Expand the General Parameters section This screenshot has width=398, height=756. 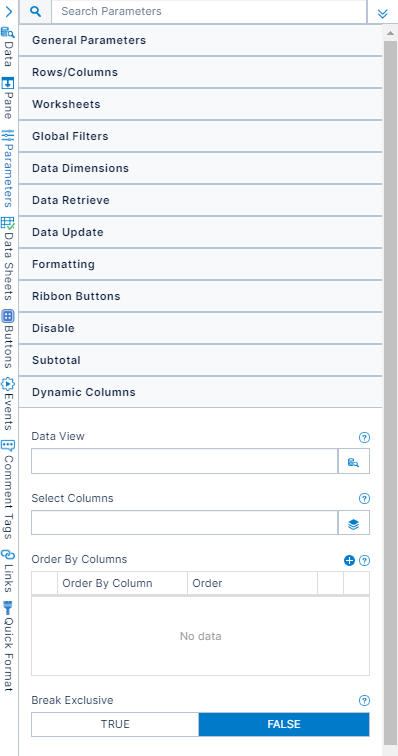(x=200, y=40)
